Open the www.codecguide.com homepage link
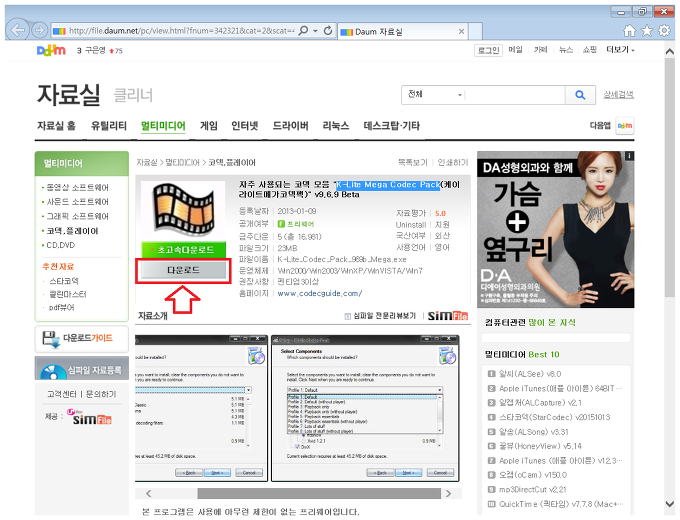This screenshot has width=680, height=520. [320, 294]
